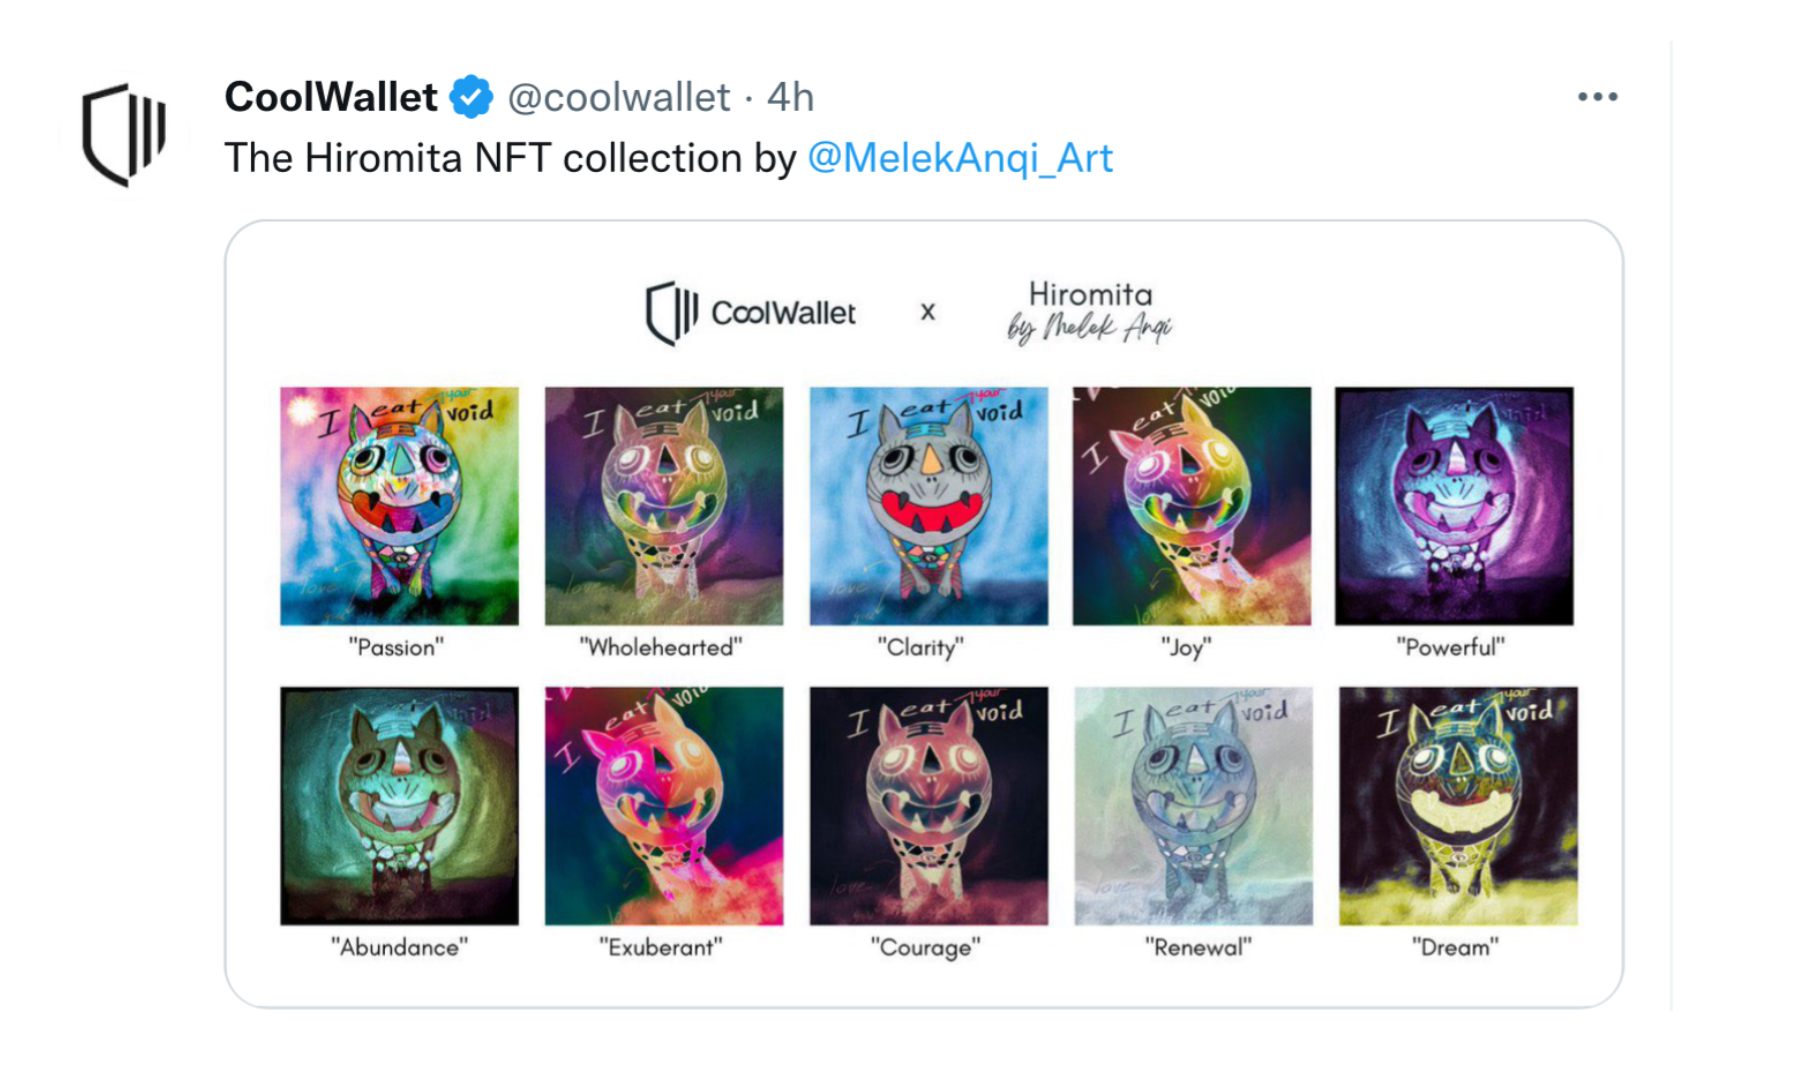
Task: View the "Clarity" blue cat artwork
Action: [x=929, y=506]
